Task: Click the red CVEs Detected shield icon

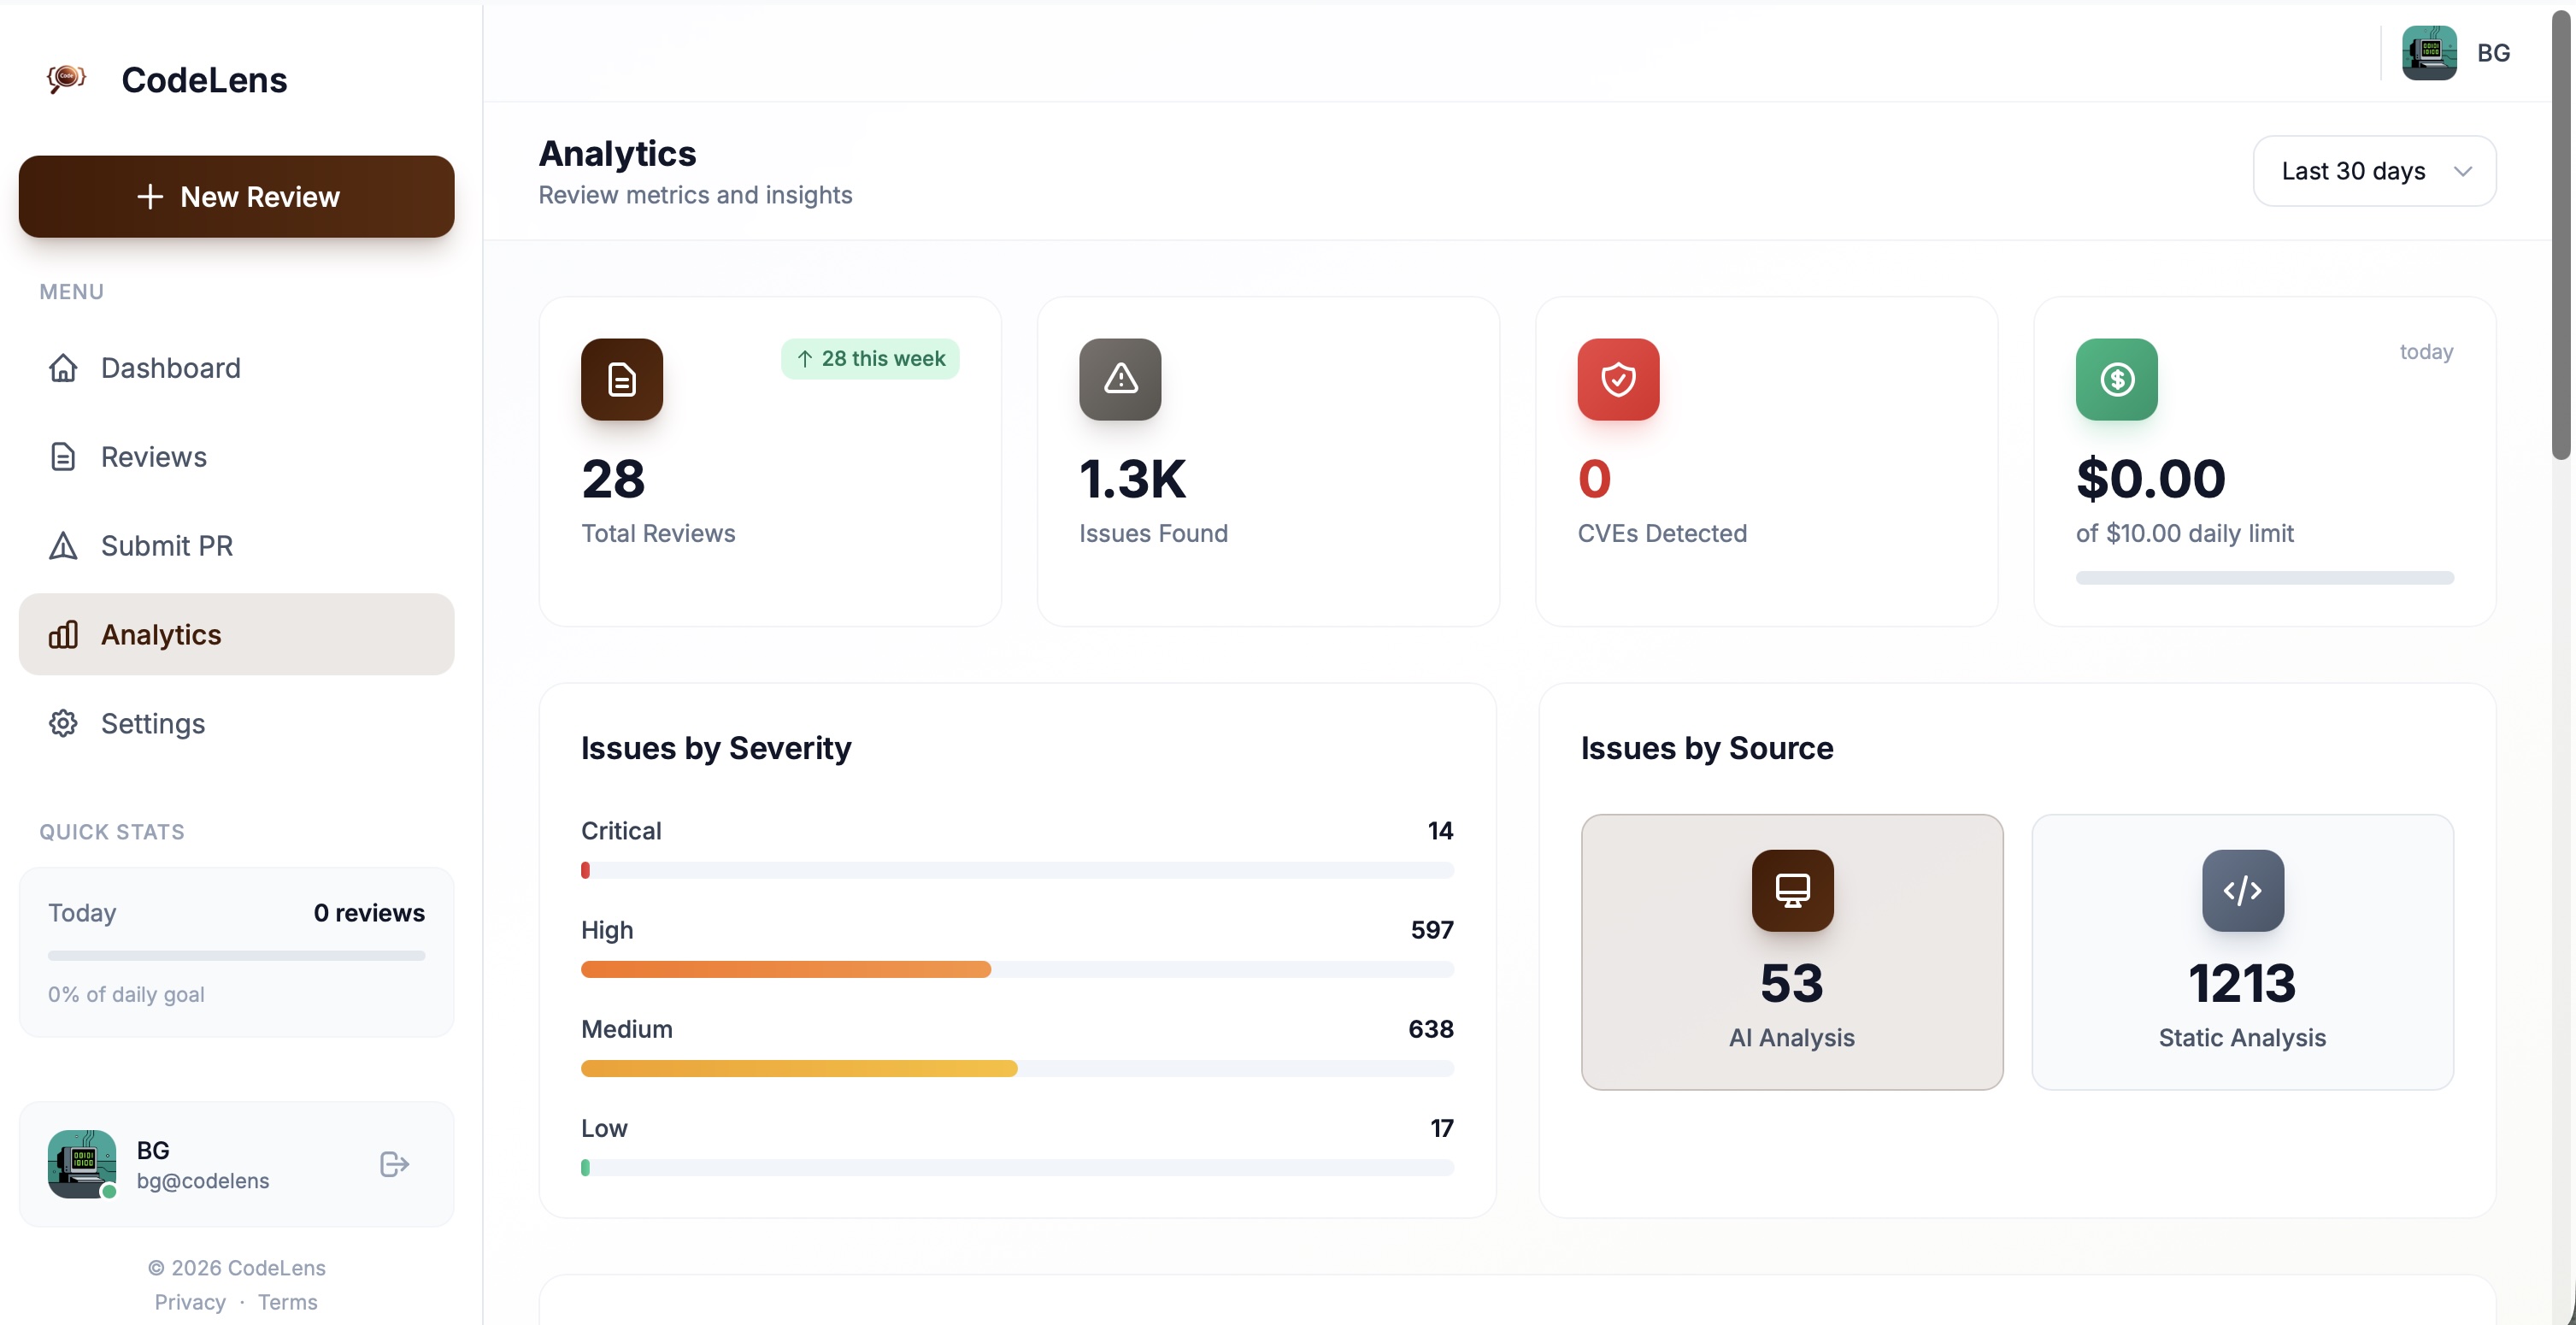Action: coord(1617,379)
